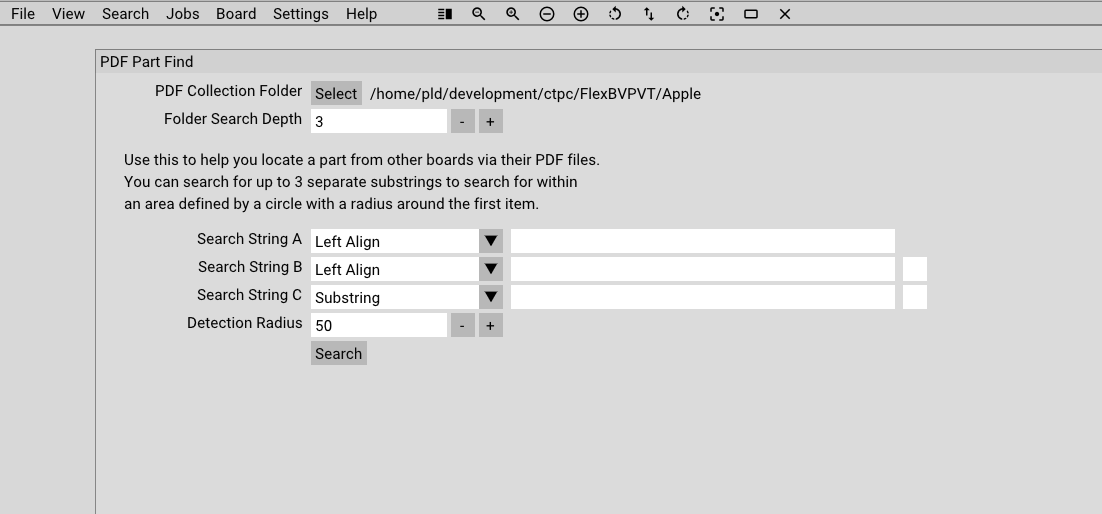
Task: Click the magnifier zoom-out icon
Action: pos(479,14)
